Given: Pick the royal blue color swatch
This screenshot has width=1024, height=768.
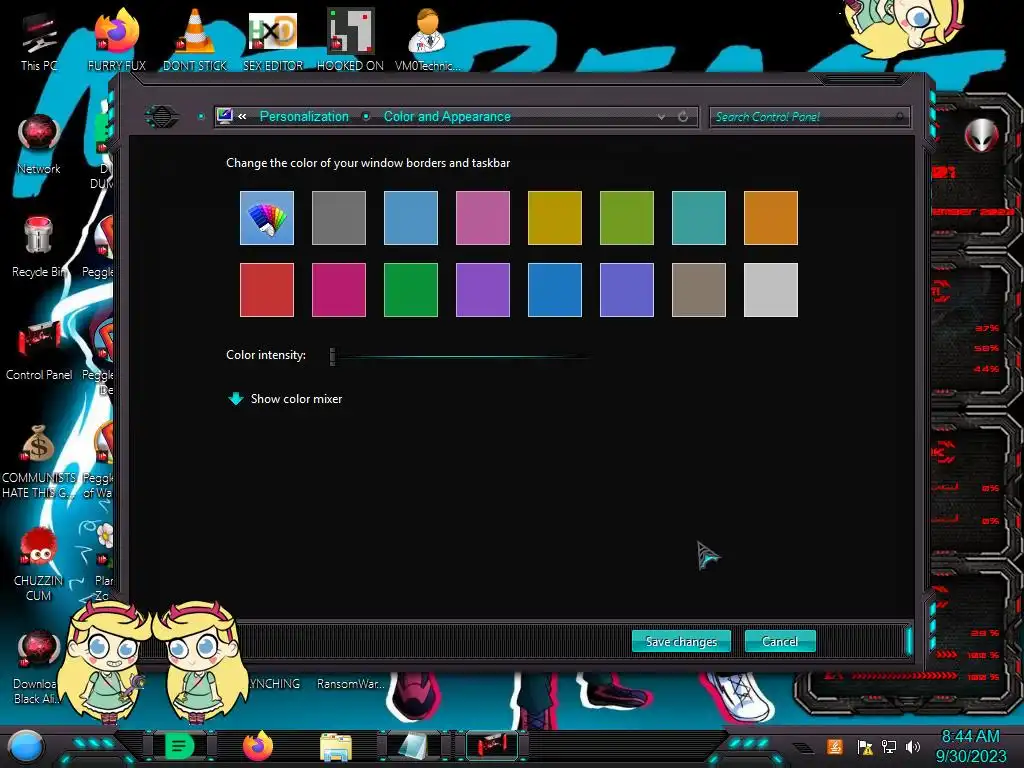Looking at the screenshot, I should (554, 290).
